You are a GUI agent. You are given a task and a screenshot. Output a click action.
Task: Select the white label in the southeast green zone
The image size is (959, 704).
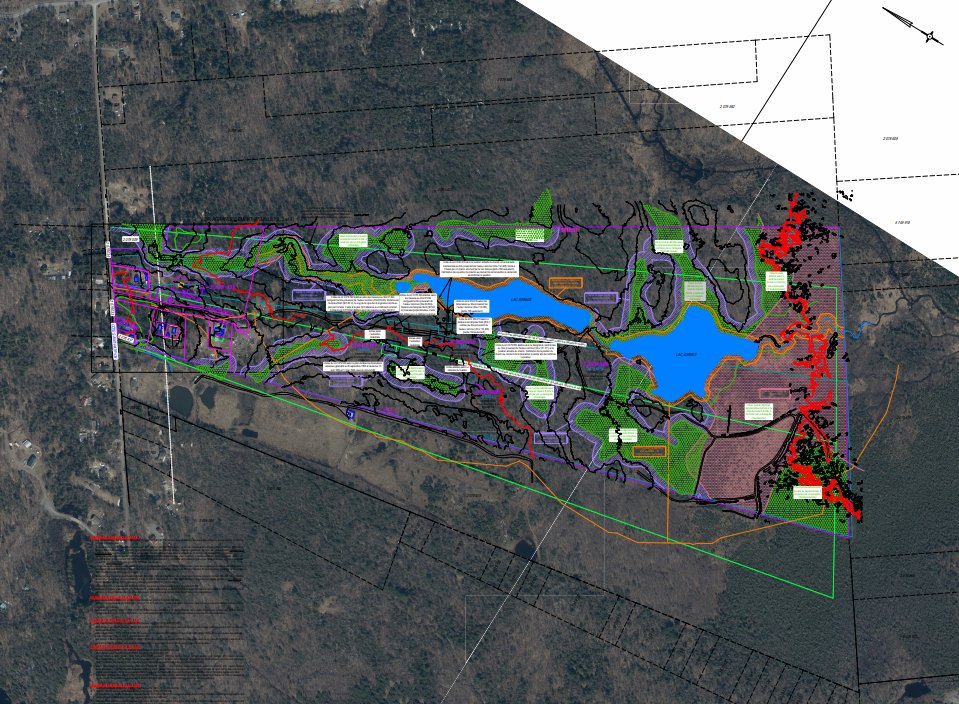coord(807,493)
